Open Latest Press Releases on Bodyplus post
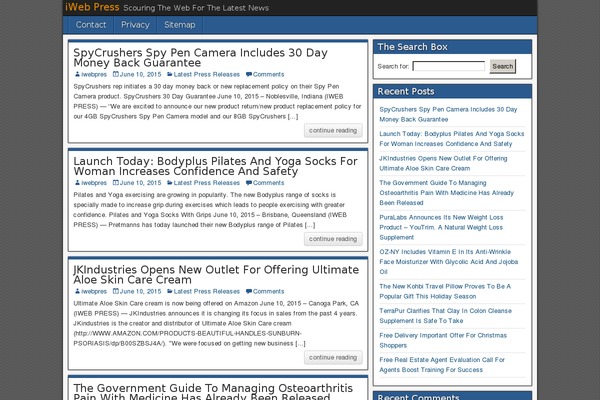Viewport: 600px width, 400px height. pos(207,183)
